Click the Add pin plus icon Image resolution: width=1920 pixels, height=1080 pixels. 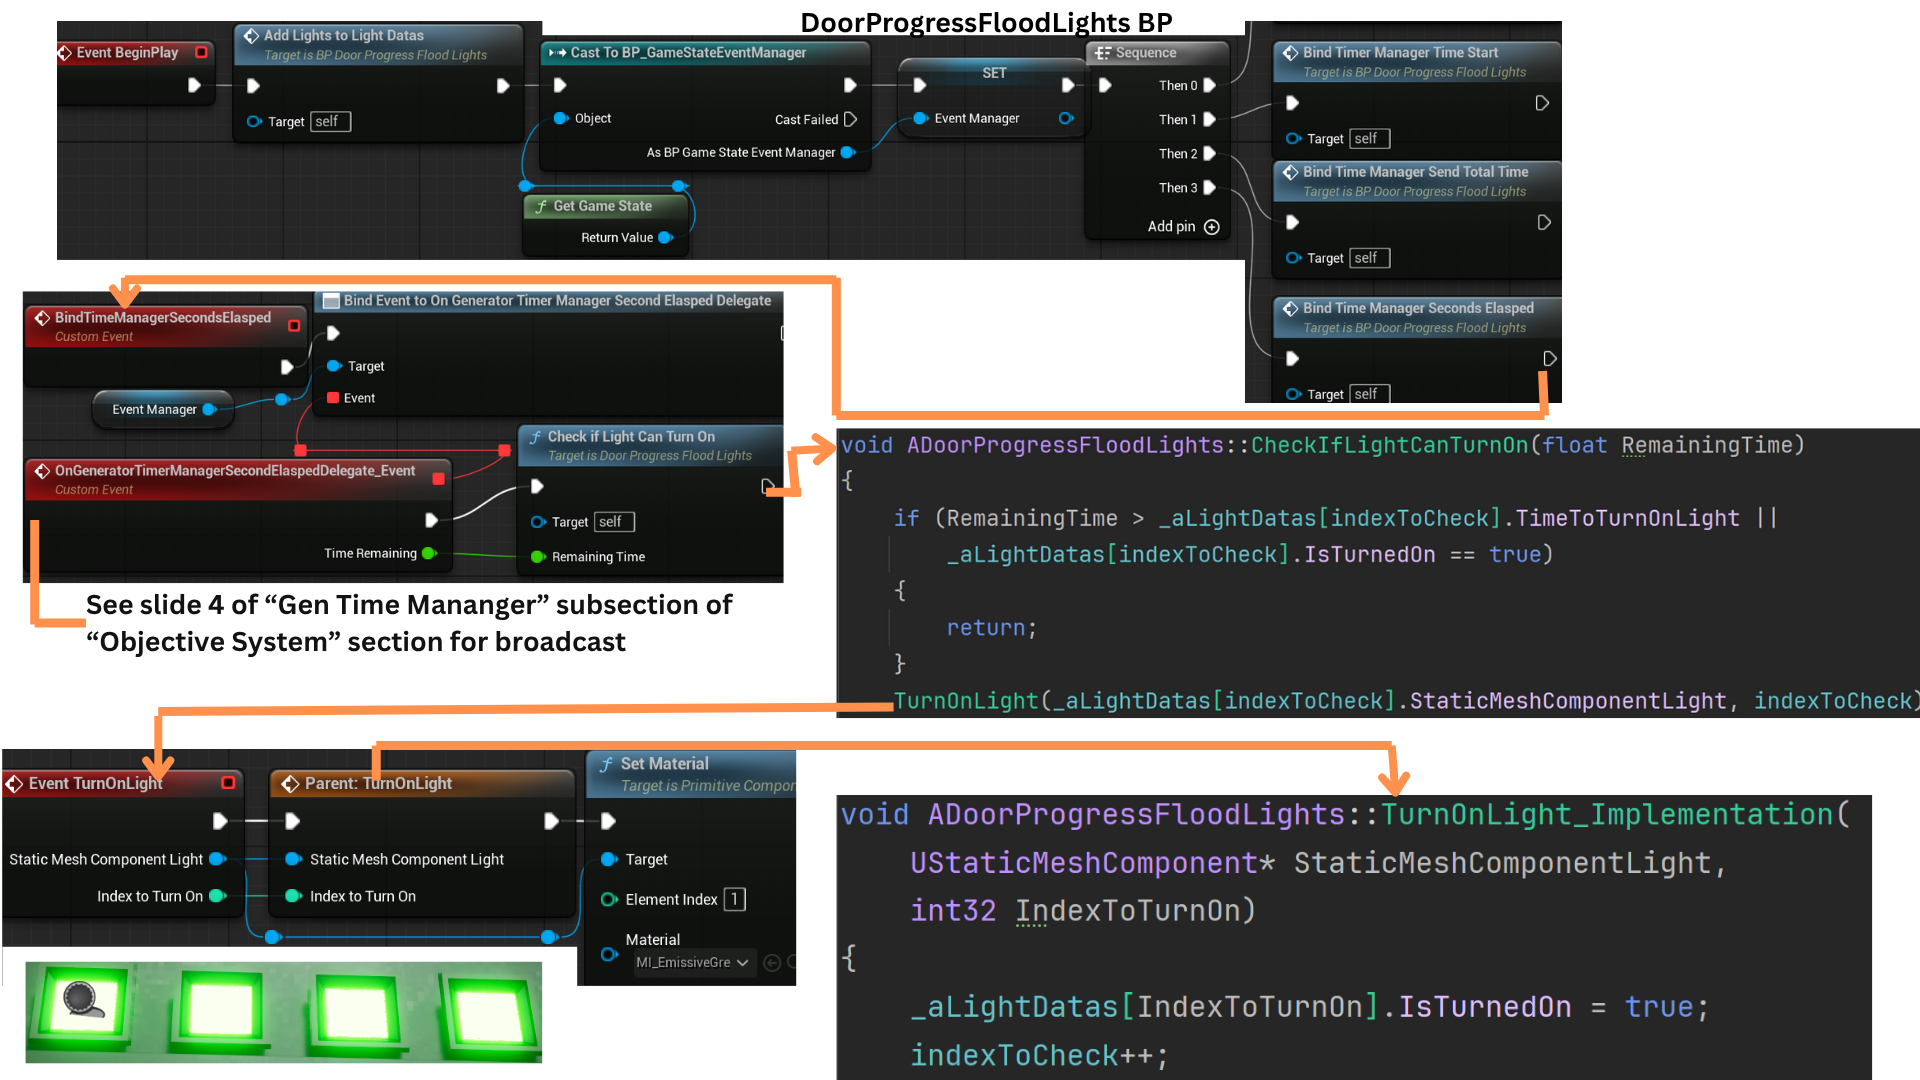1212,227
